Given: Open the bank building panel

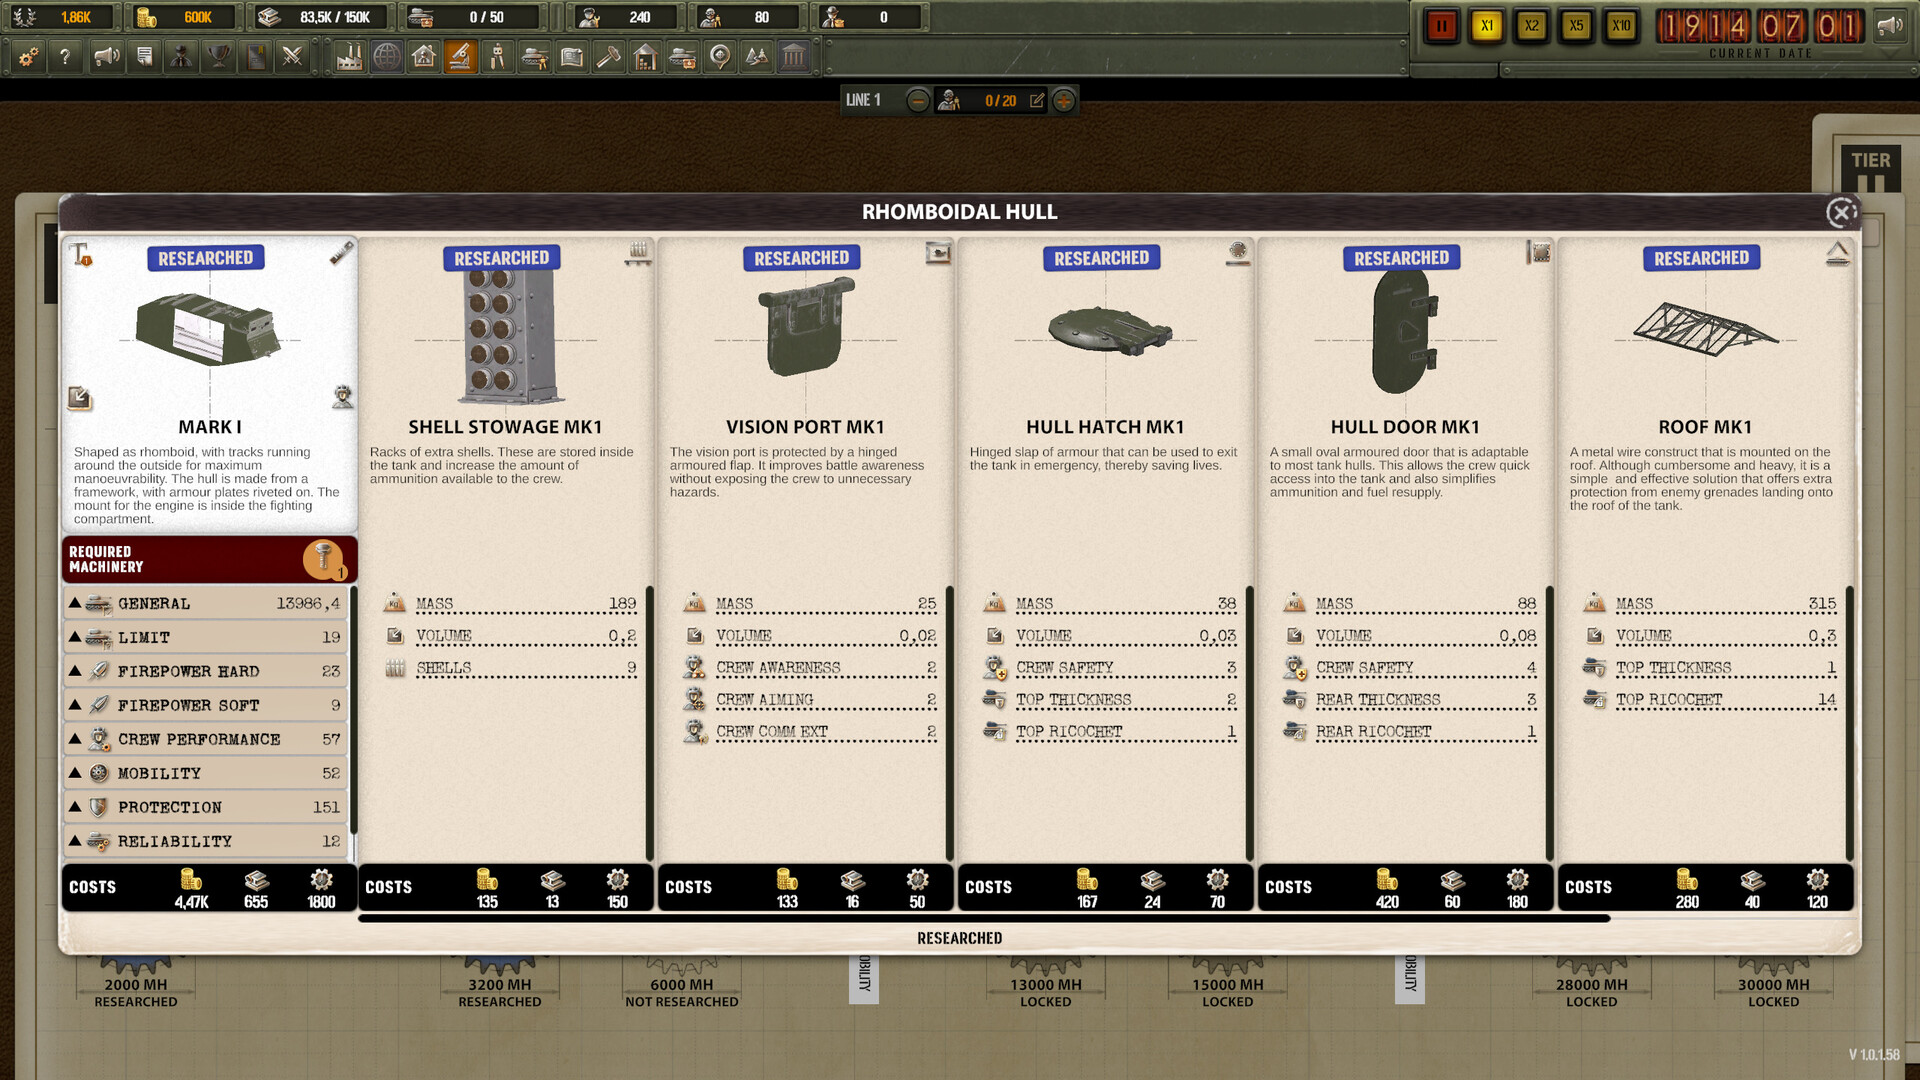Looking at the screenshot, I should click(794, 57).
